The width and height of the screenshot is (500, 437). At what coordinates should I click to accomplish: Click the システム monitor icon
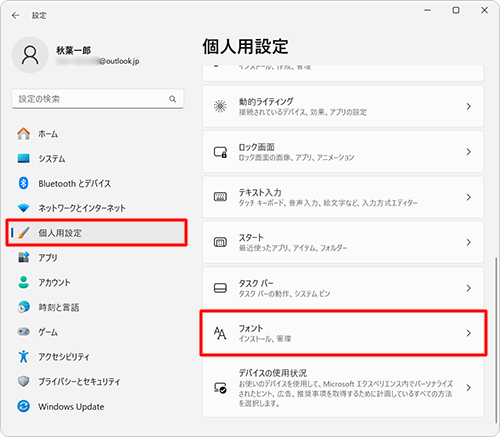click(x=23, y=158)
